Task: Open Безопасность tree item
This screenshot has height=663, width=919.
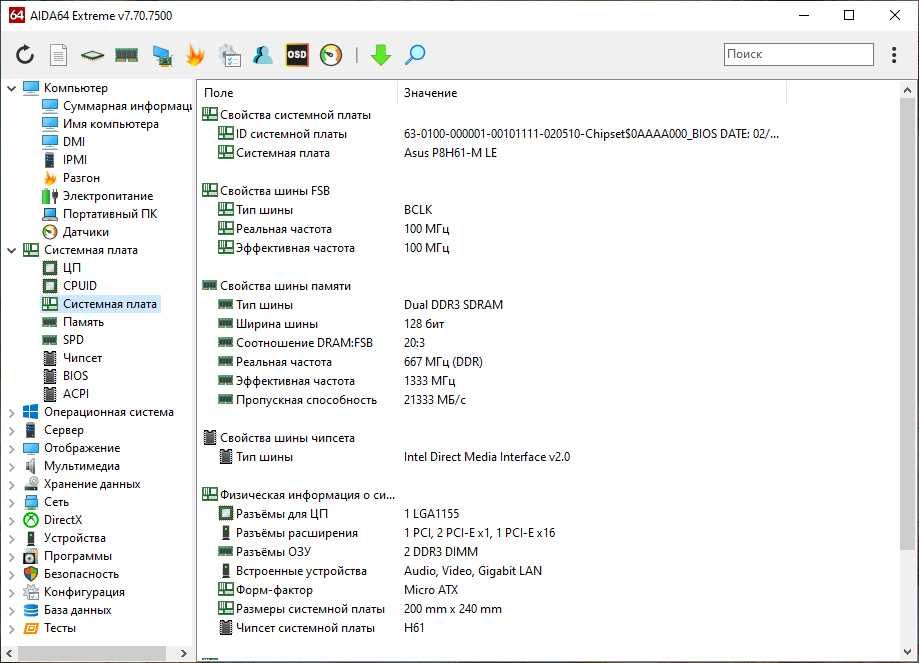Action: pos(71,575)
